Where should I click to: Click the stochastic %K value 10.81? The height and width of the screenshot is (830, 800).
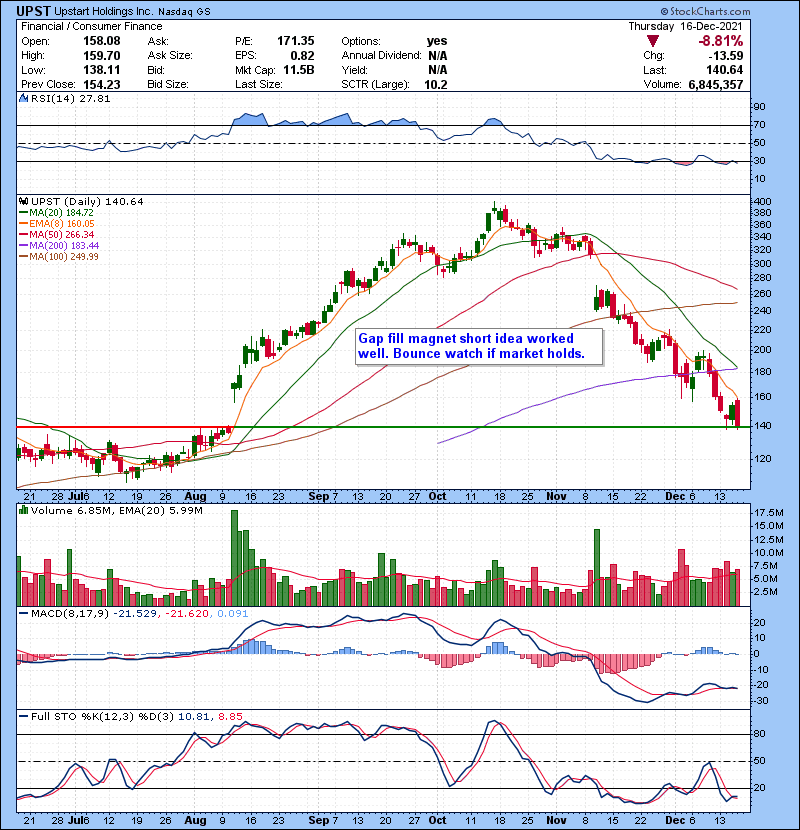[x=193, y=717]
